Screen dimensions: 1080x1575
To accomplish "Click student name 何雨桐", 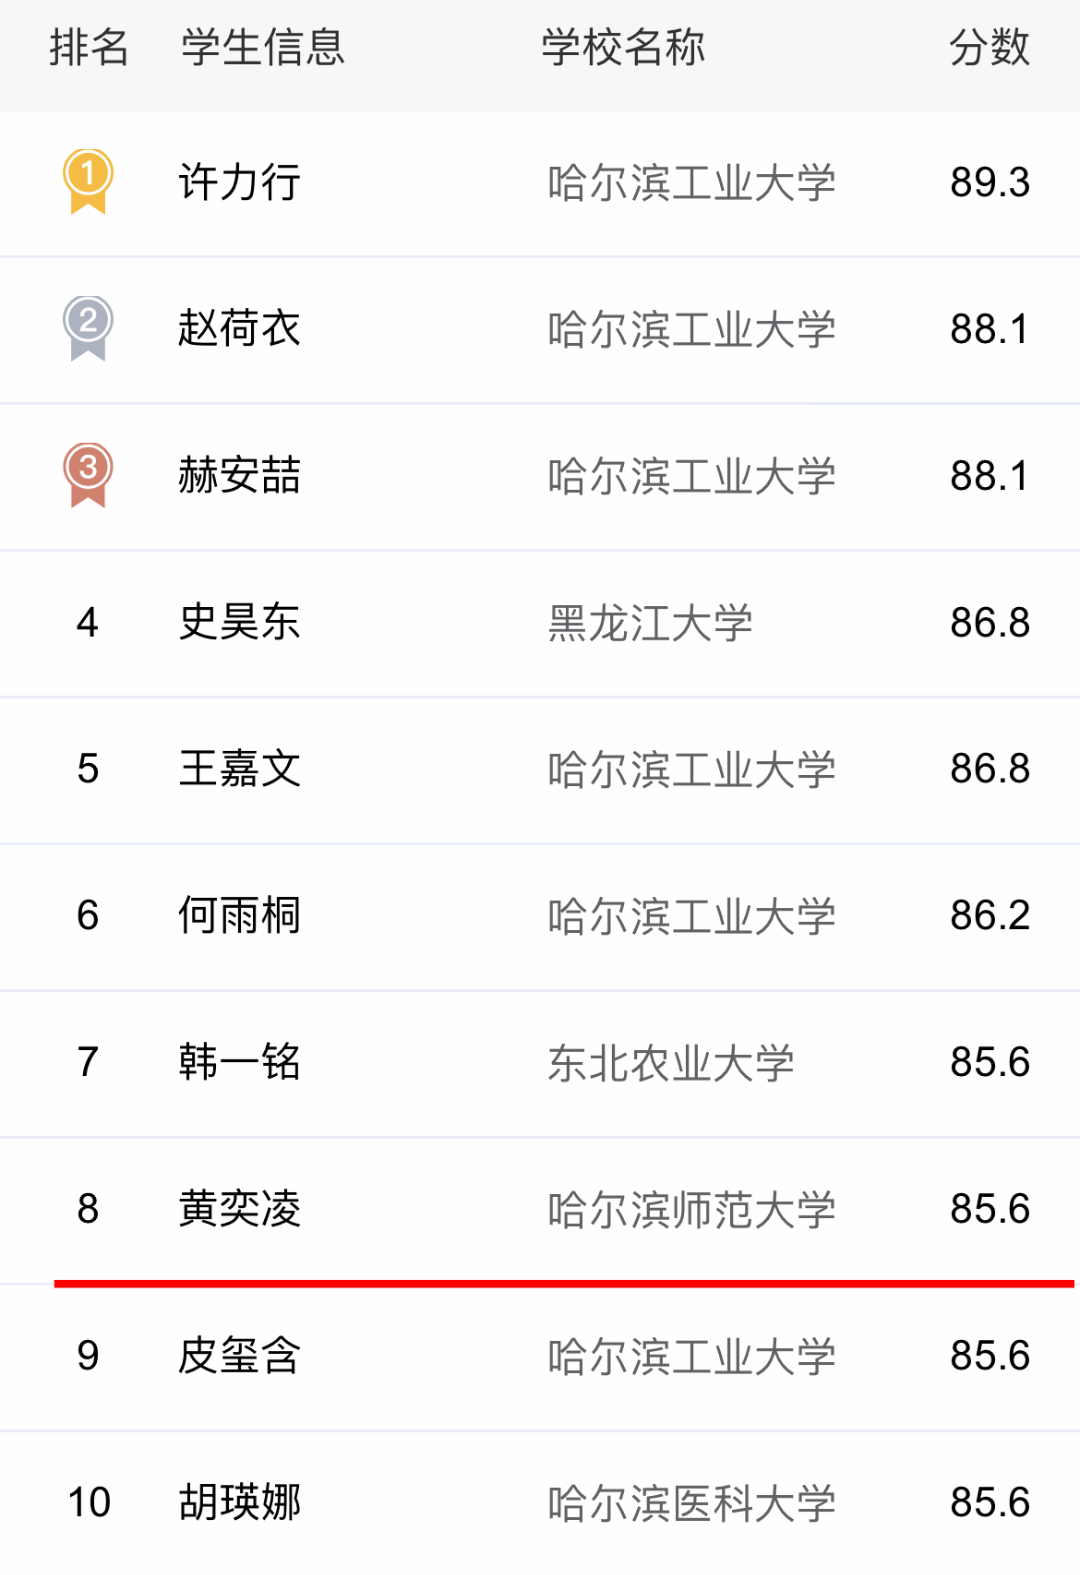I will tap(240, 915).
